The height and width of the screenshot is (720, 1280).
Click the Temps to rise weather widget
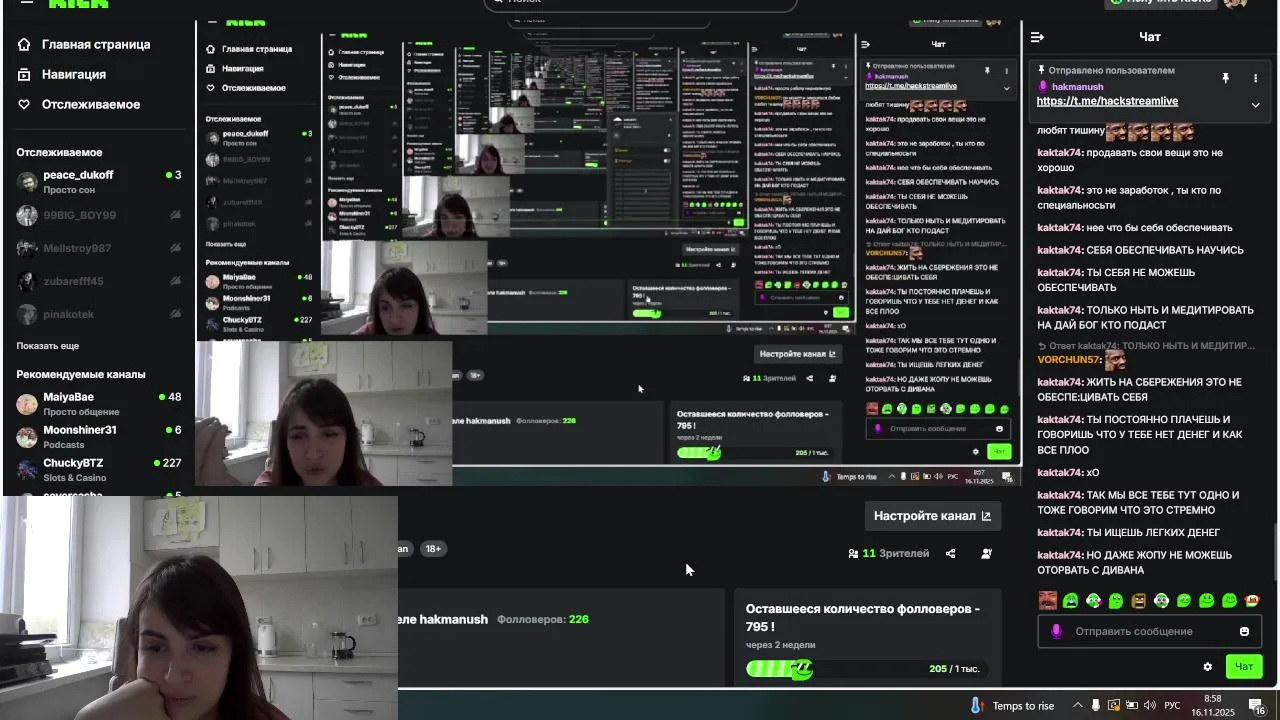coord(1012,705)
